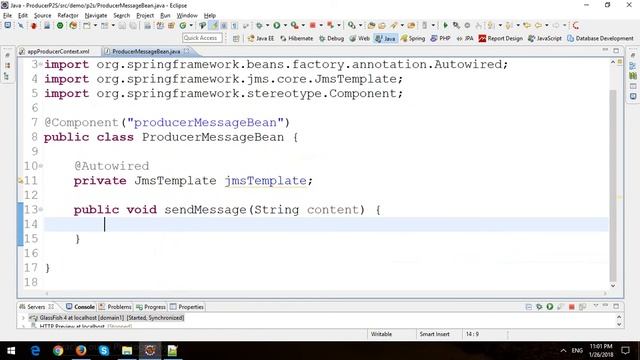This screenshot has height=360, width=640.
Task: Click the green Run button in toolbar
Action: (x=277, y=25)
